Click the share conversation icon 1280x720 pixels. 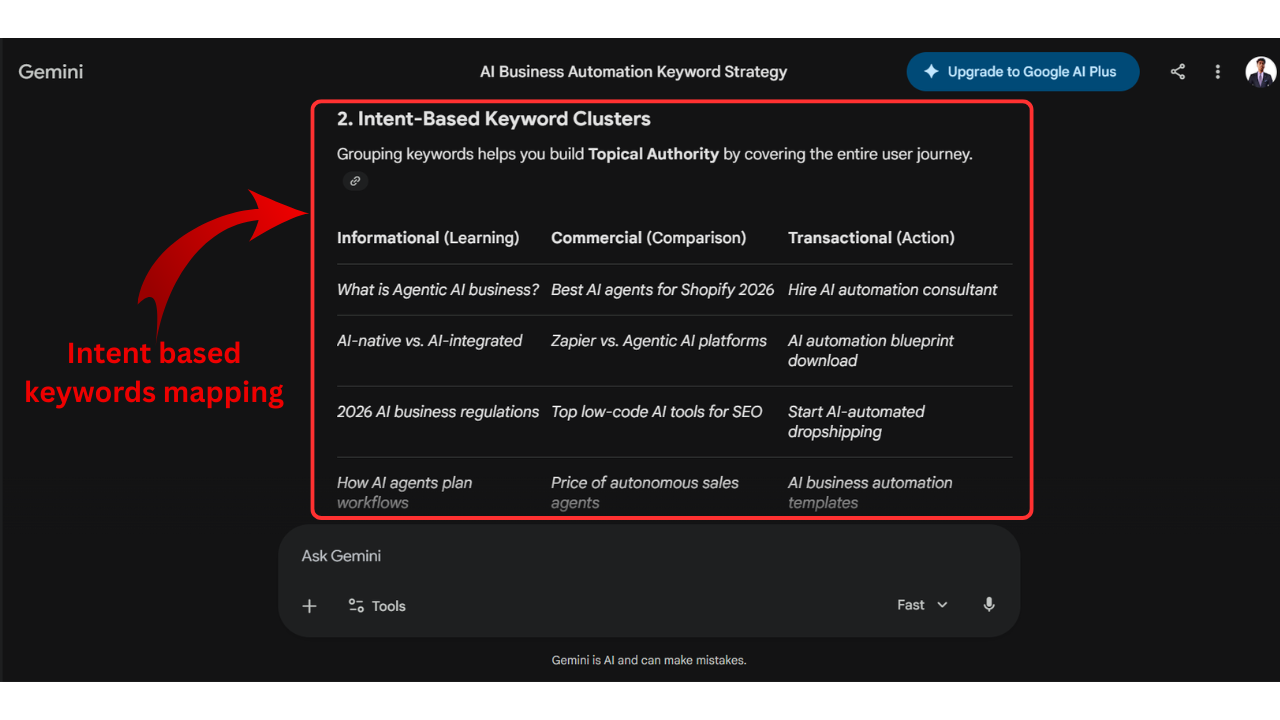coord(1178,72)
